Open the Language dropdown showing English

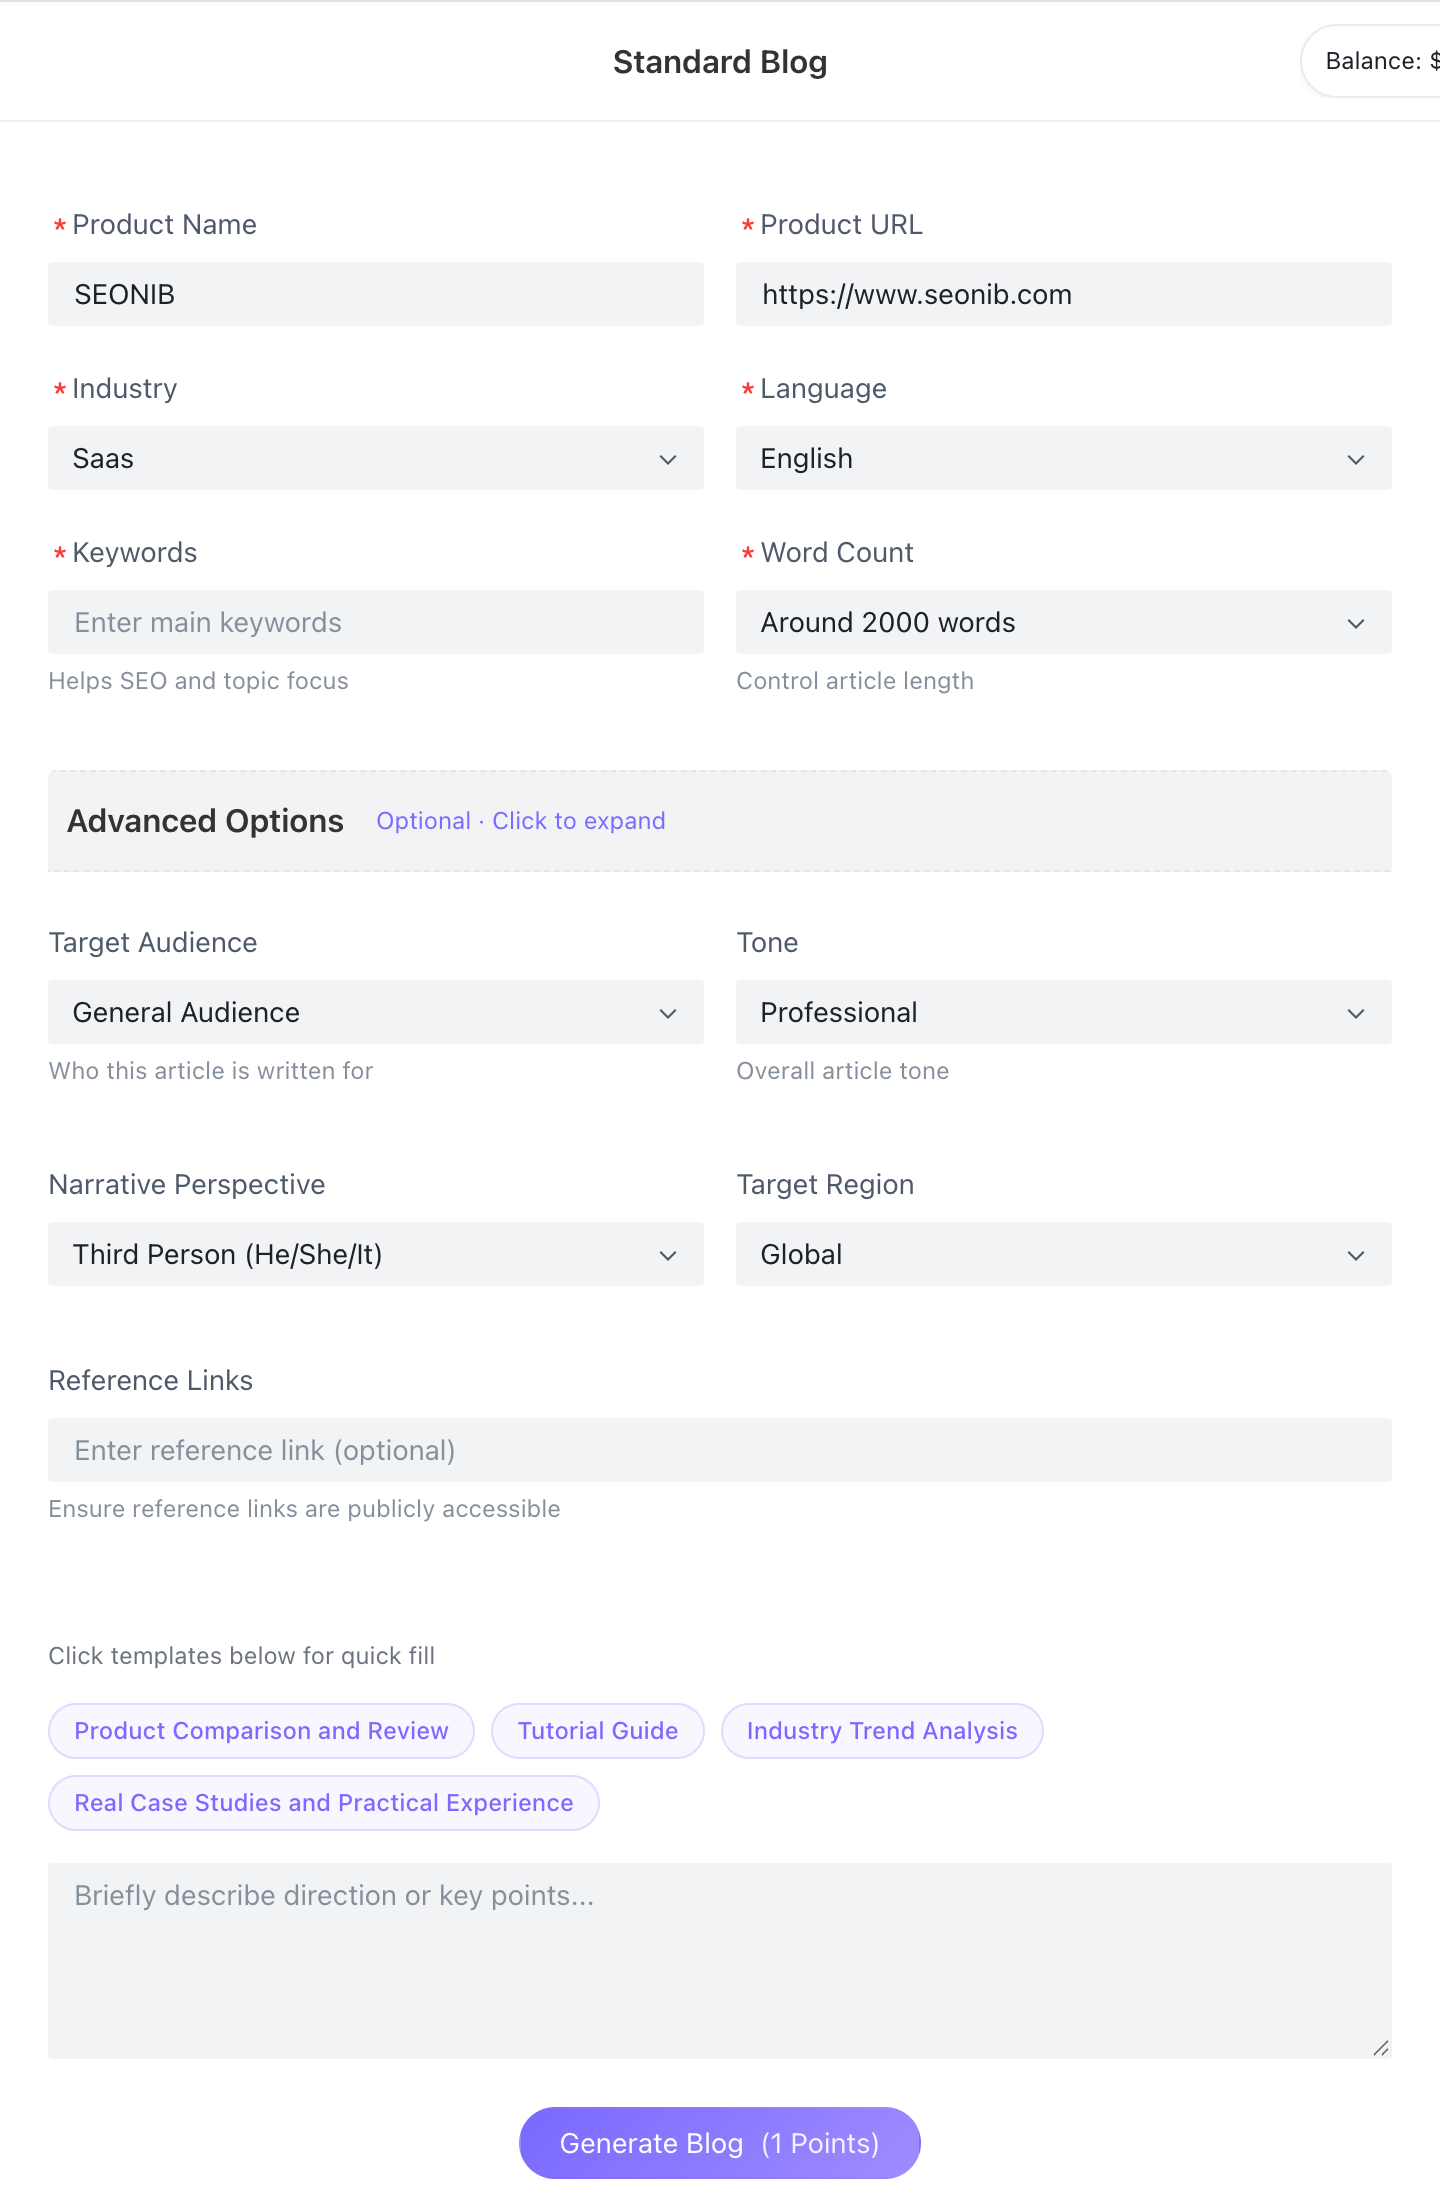pos(1063,458)
